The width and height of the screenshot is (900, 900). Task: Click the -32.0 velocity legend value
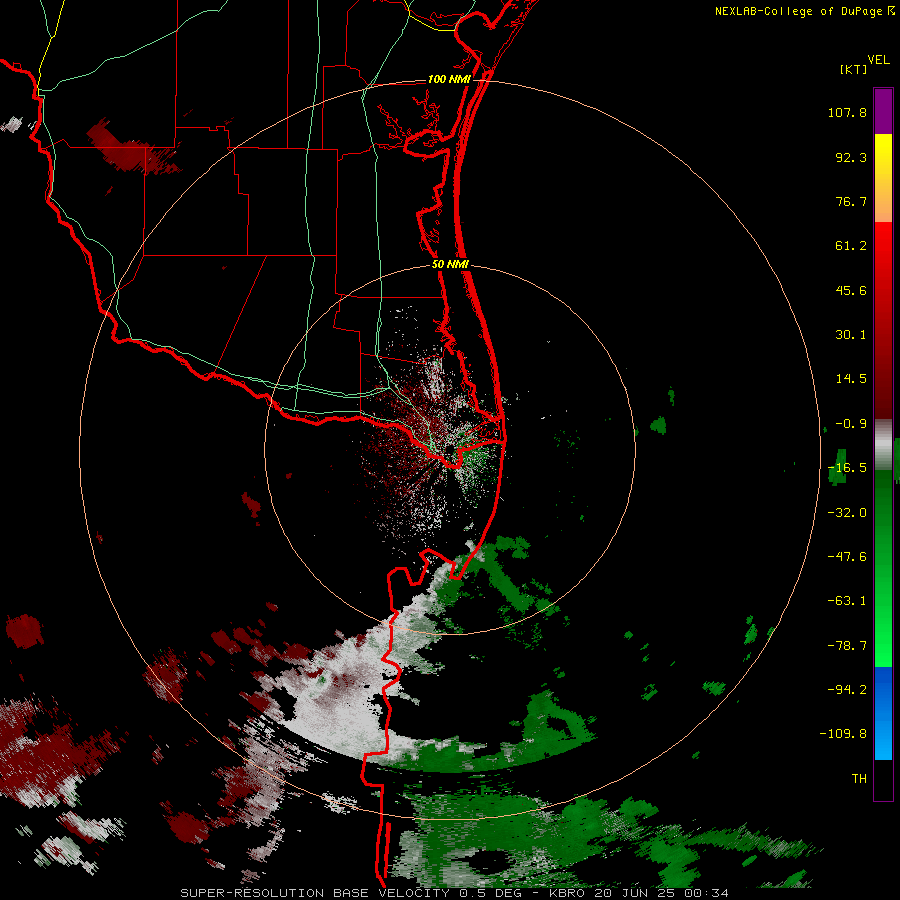click(847, 513)
